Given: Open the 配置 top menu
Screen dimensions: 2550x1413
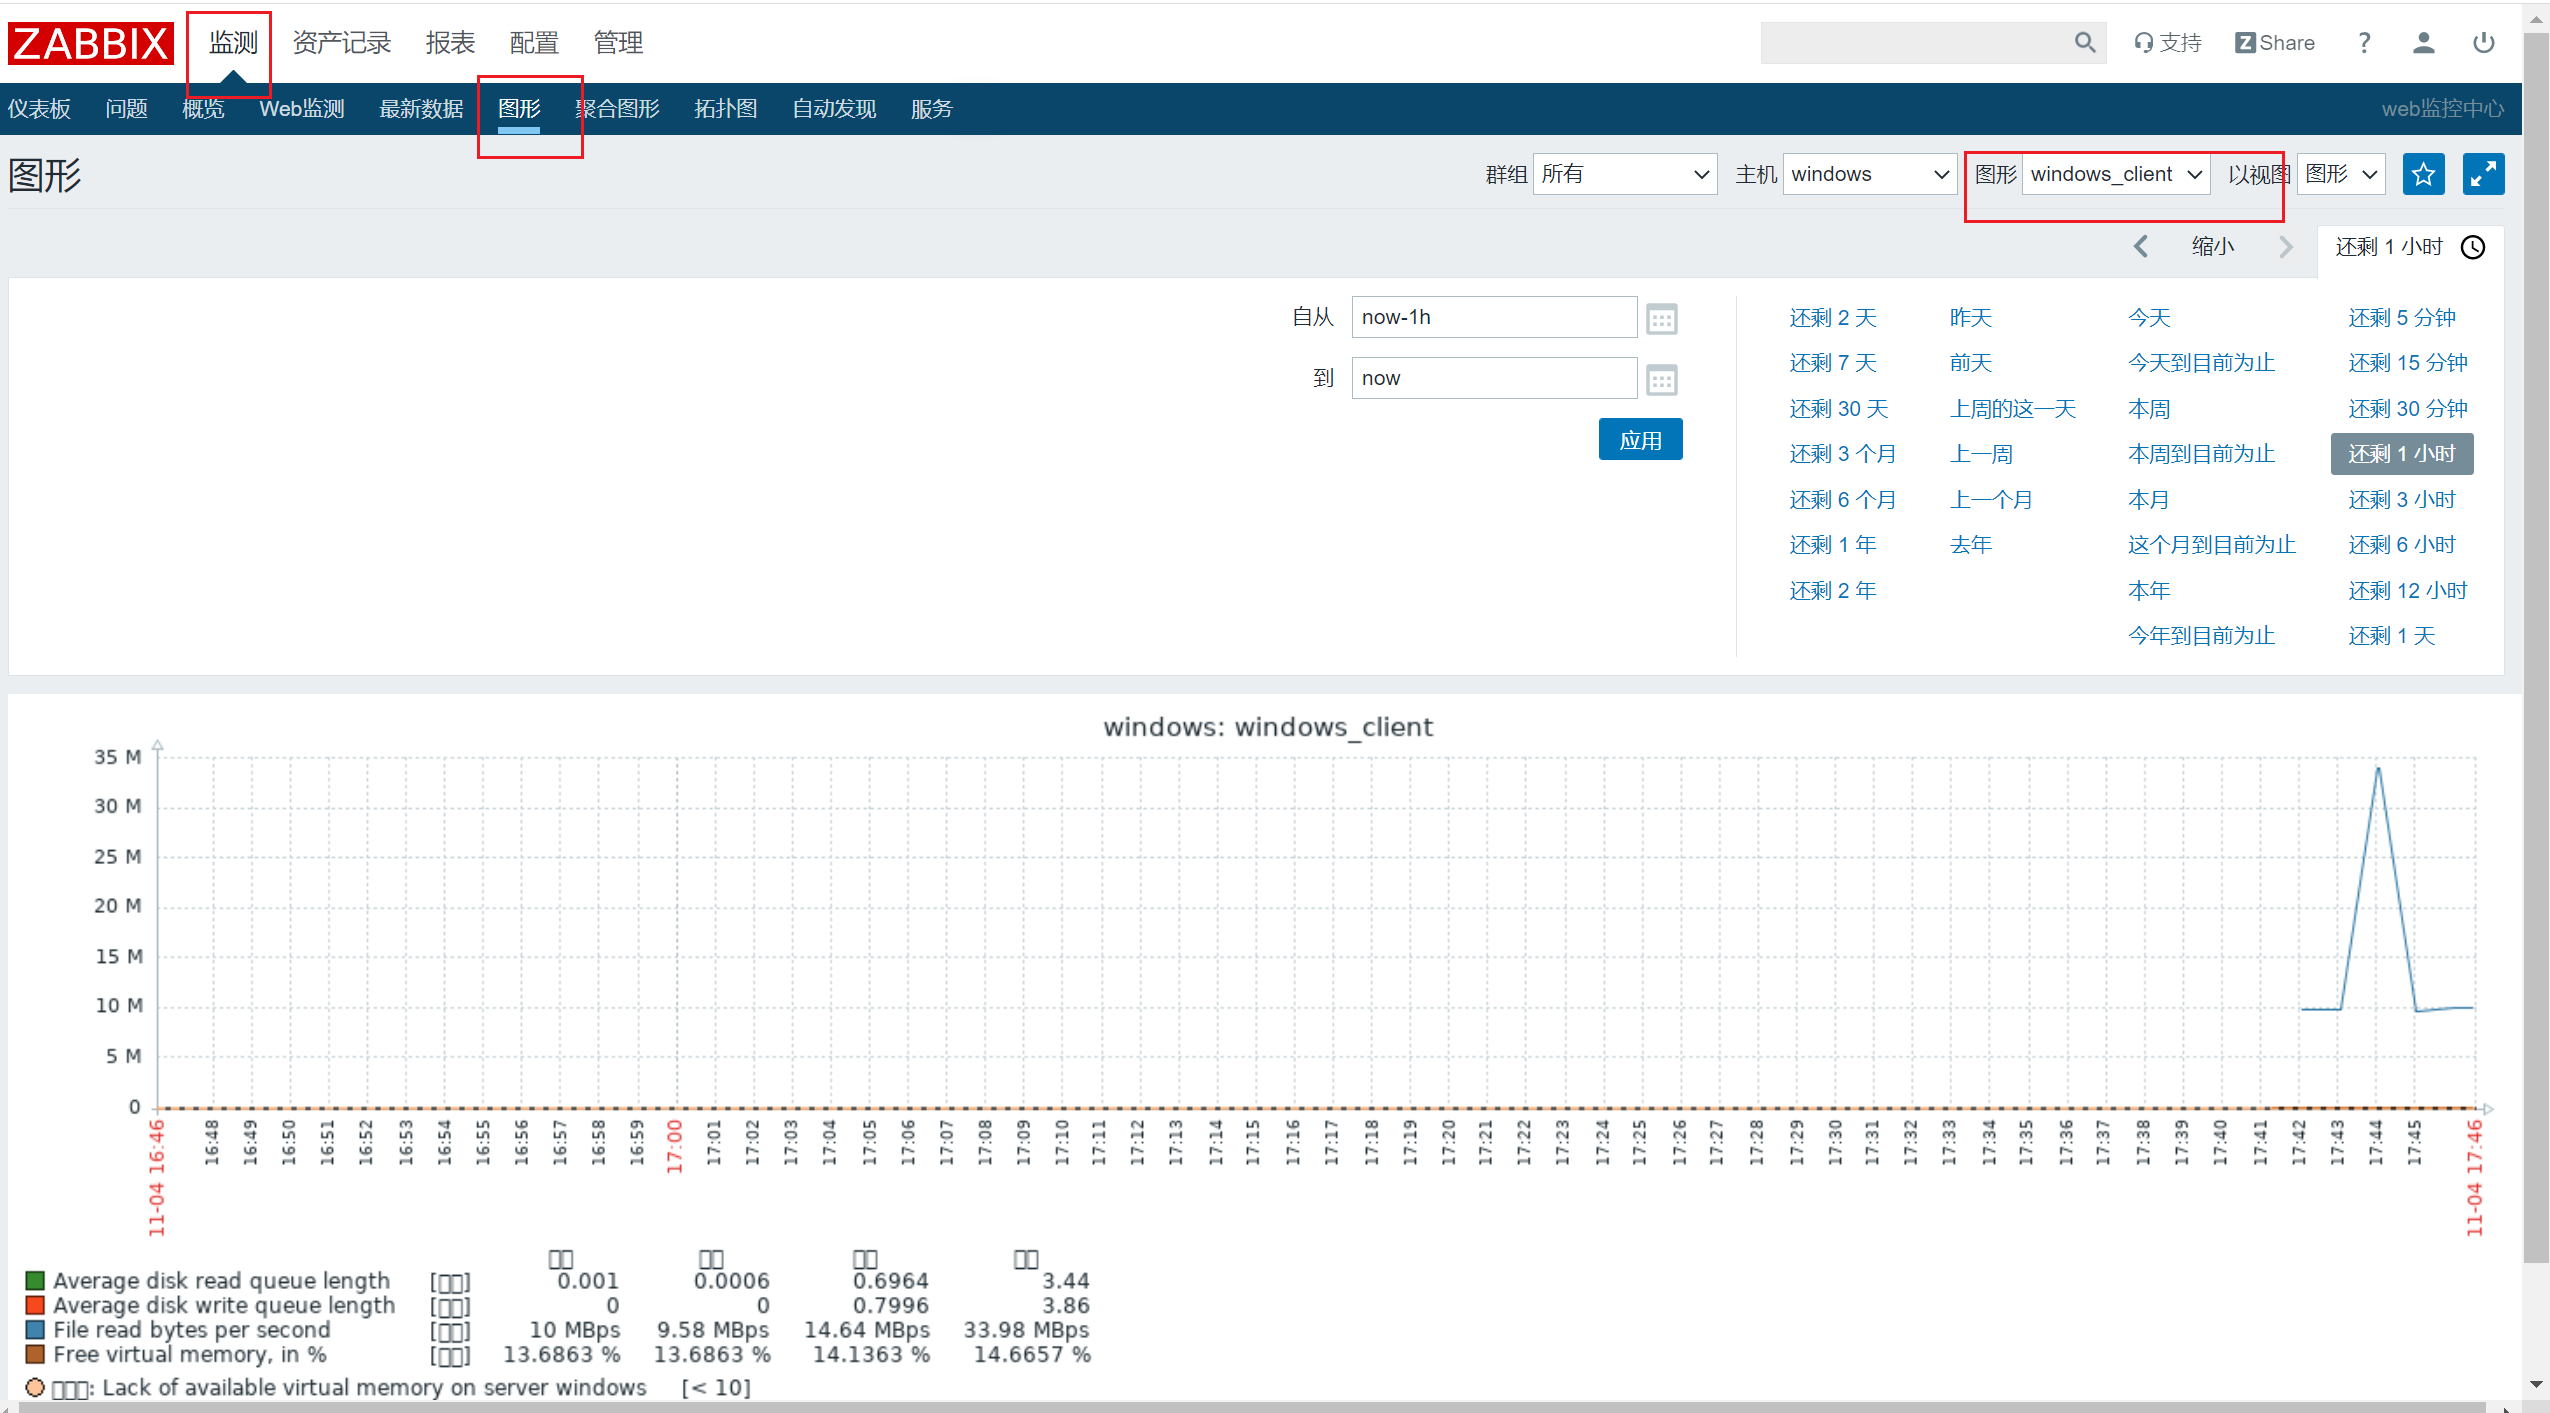Looking at the screenshot, I should (x=534, y=43).
